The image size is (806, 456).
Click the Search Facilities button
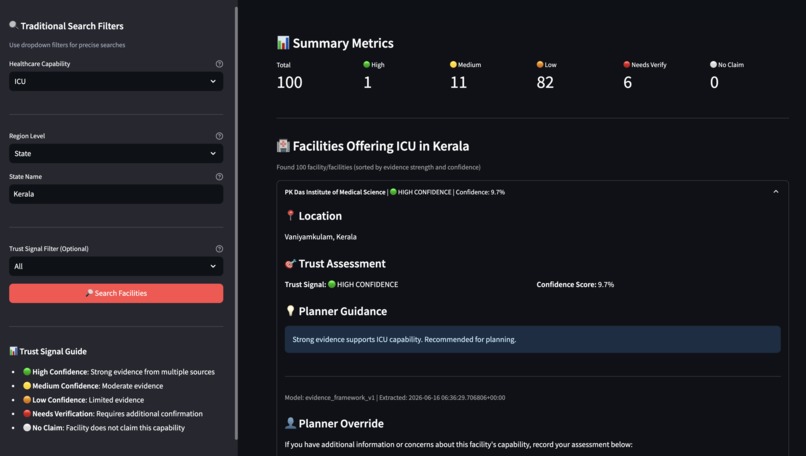click(116, 293)
